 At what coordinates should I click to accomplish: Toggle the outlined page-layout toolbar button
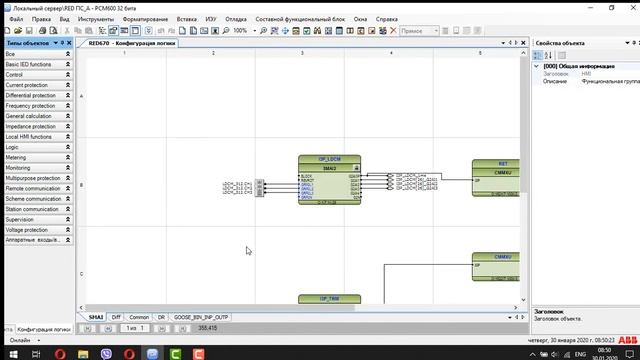click(135, 31)
